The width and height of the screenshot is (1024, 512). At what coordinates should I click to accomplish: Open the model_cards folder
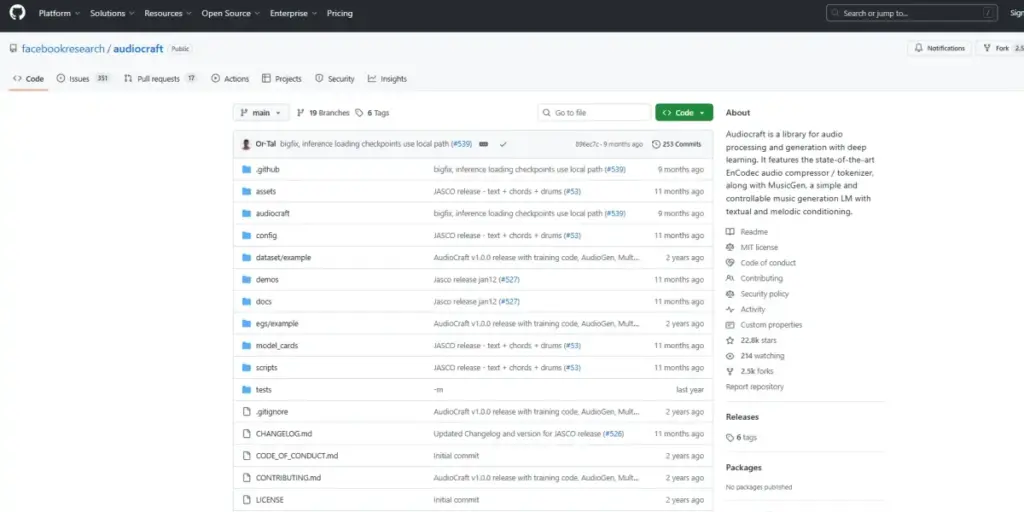click(277, 345)
